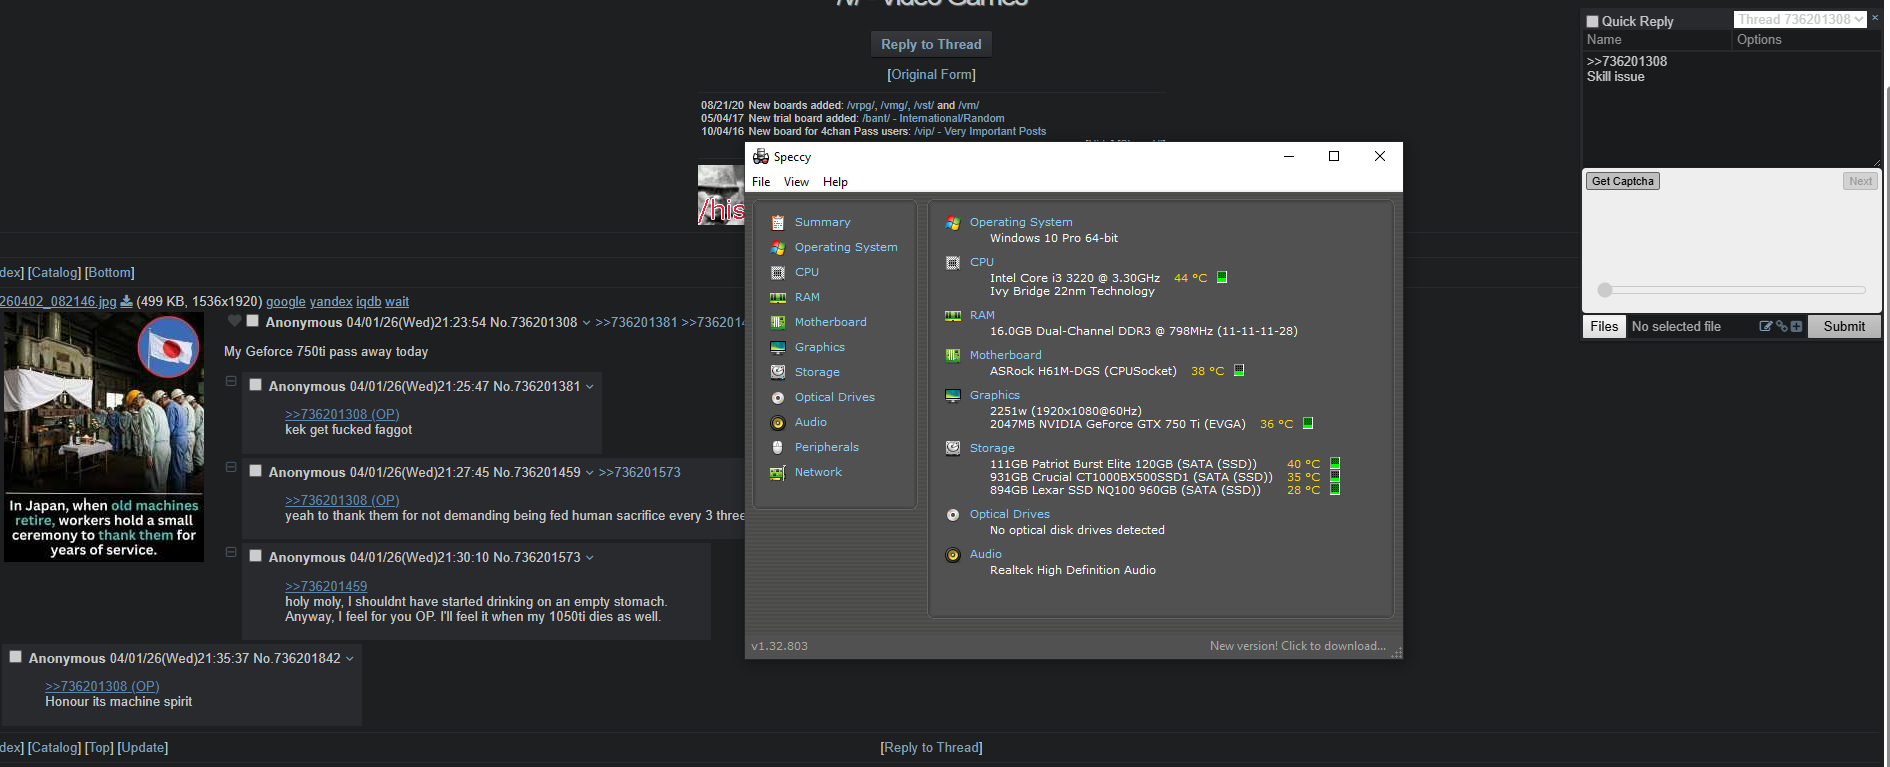Click CPU temperature indicator next to 44 °C

pyautogui.click(x=1222, y=277)
